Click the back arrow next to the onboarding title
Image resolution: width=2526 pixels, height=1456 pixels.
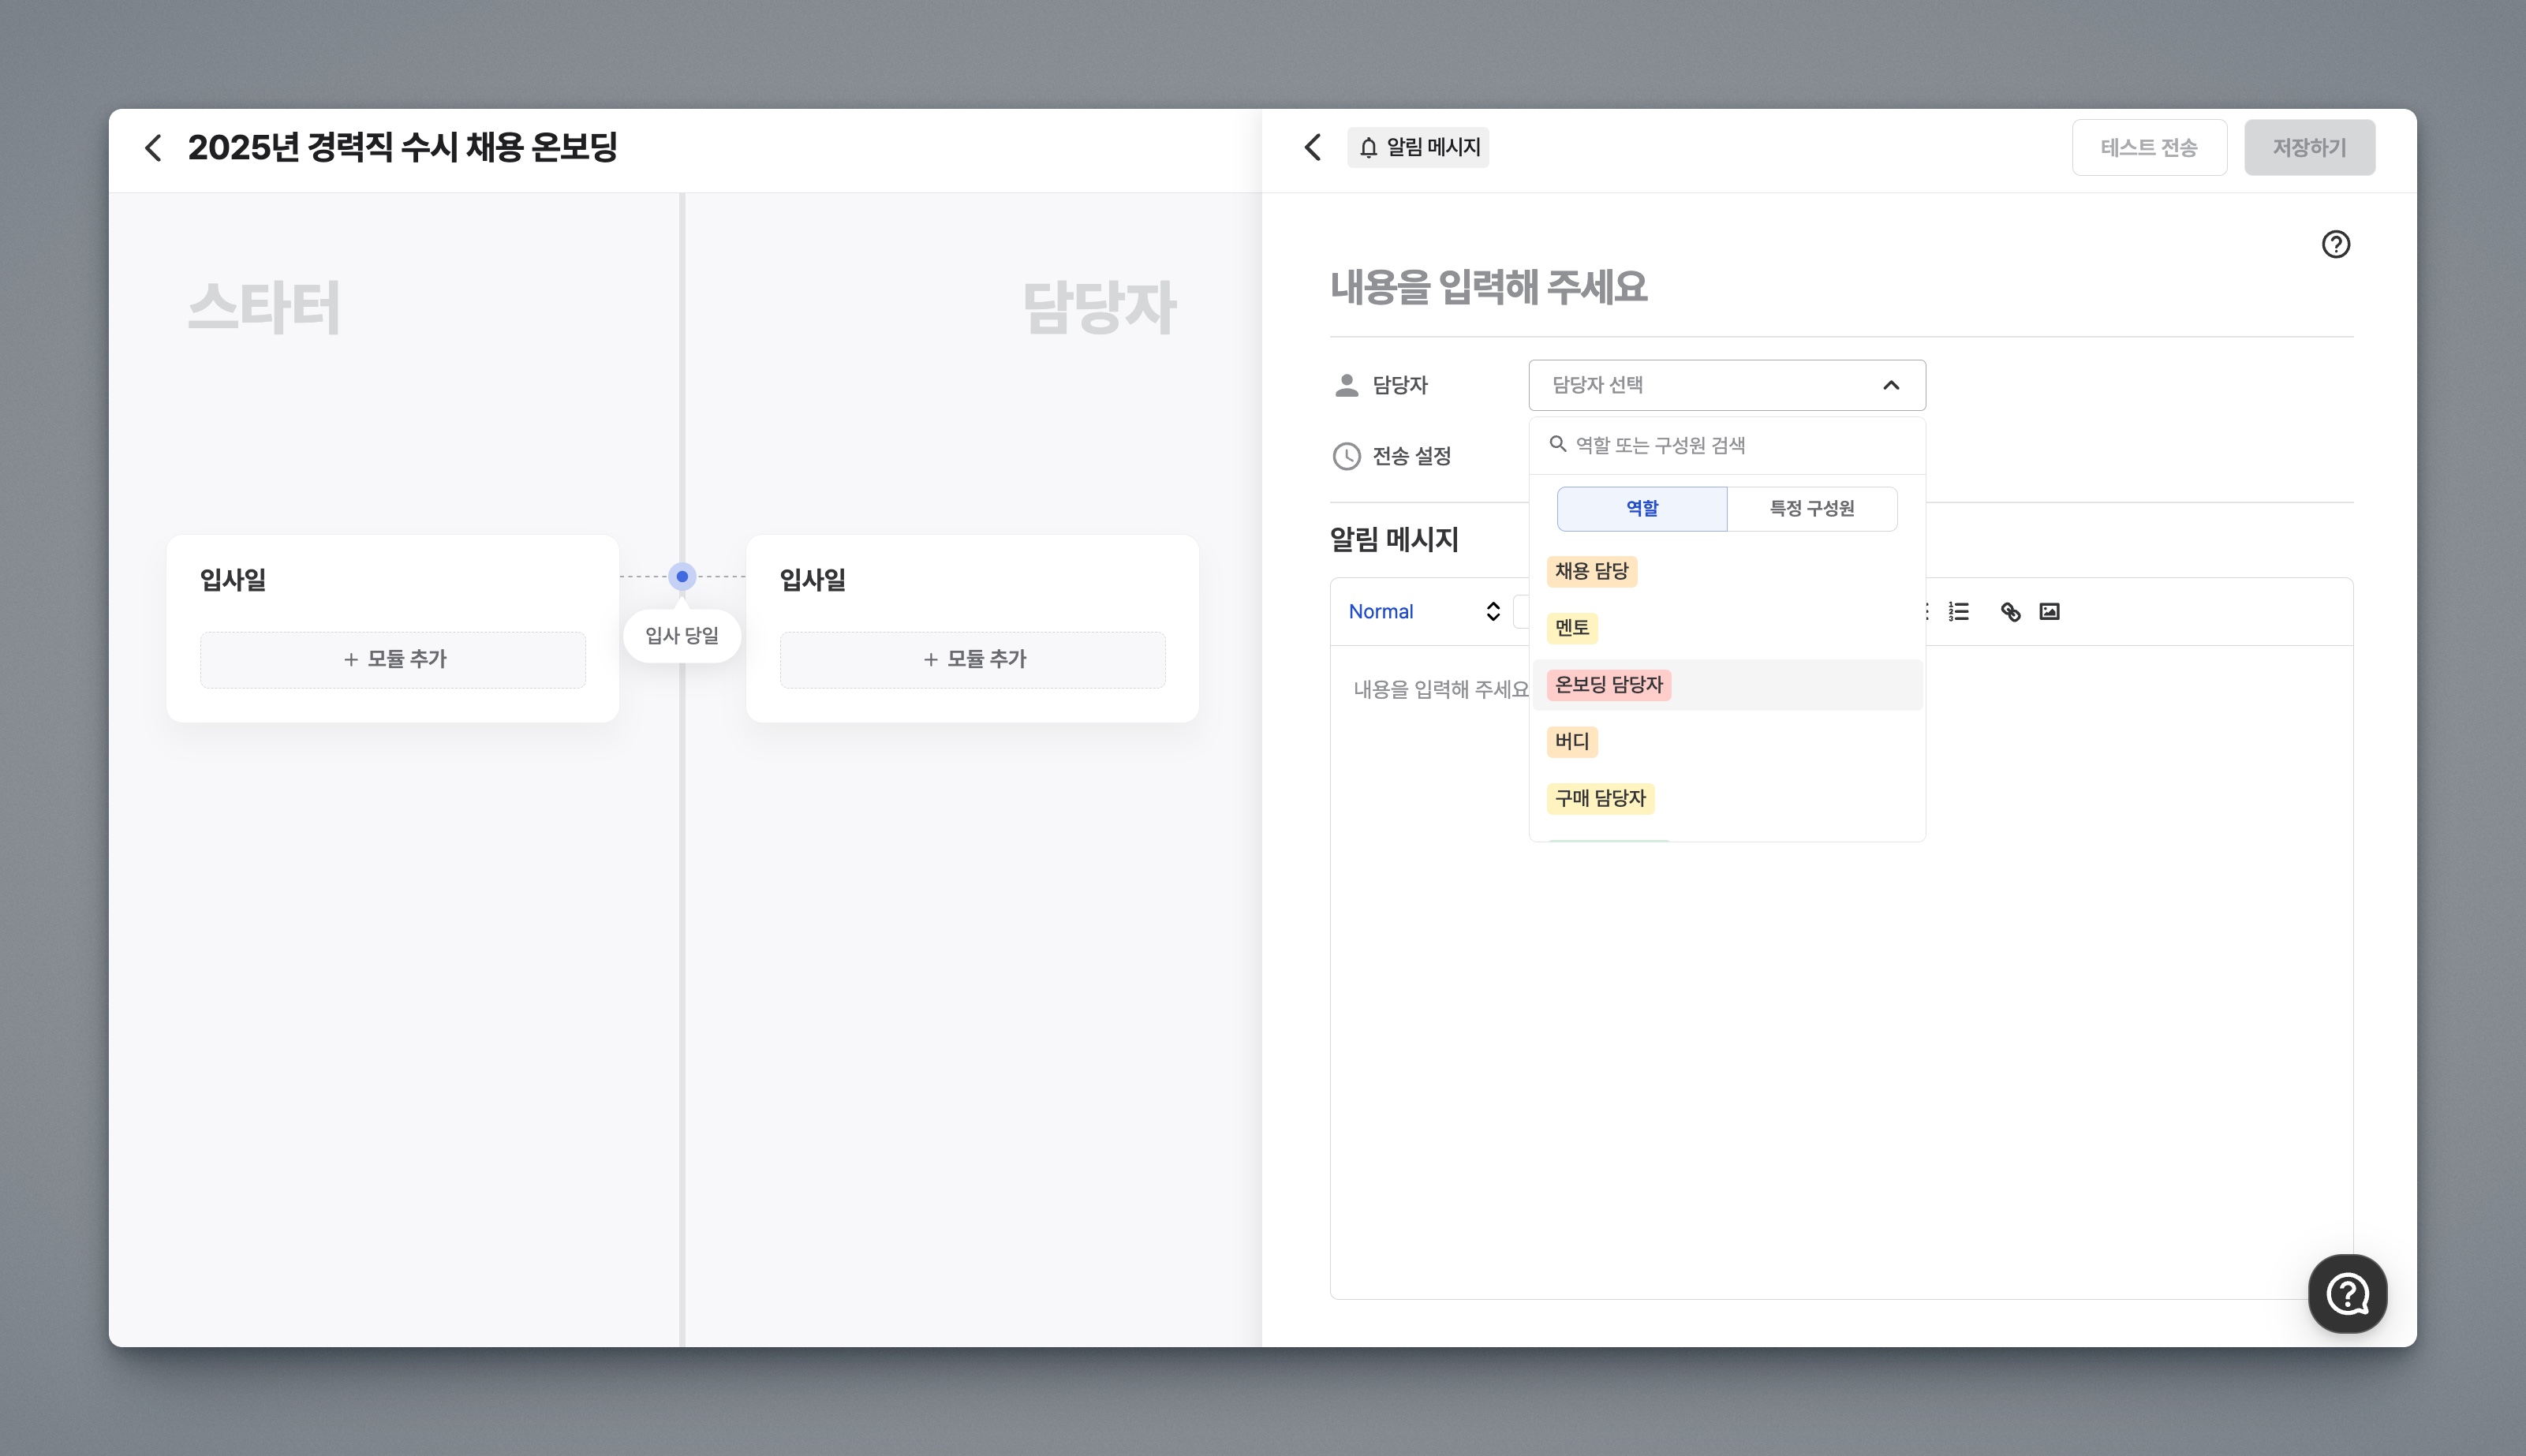pyautogui.click(x=153, y=148)
